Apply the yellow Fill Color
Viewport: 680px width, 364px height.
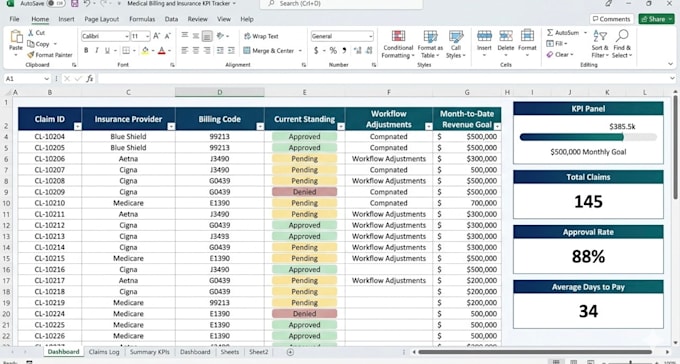coord(145,50)
